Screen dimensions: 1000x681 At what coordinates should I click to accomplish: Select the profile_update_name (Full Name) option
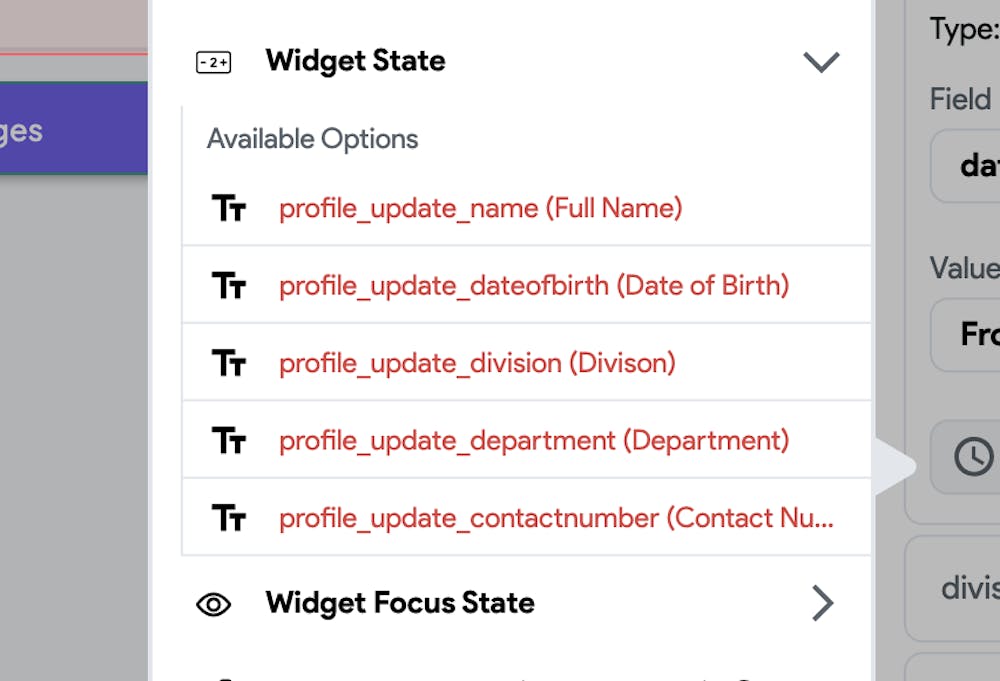tap(480, 208)
